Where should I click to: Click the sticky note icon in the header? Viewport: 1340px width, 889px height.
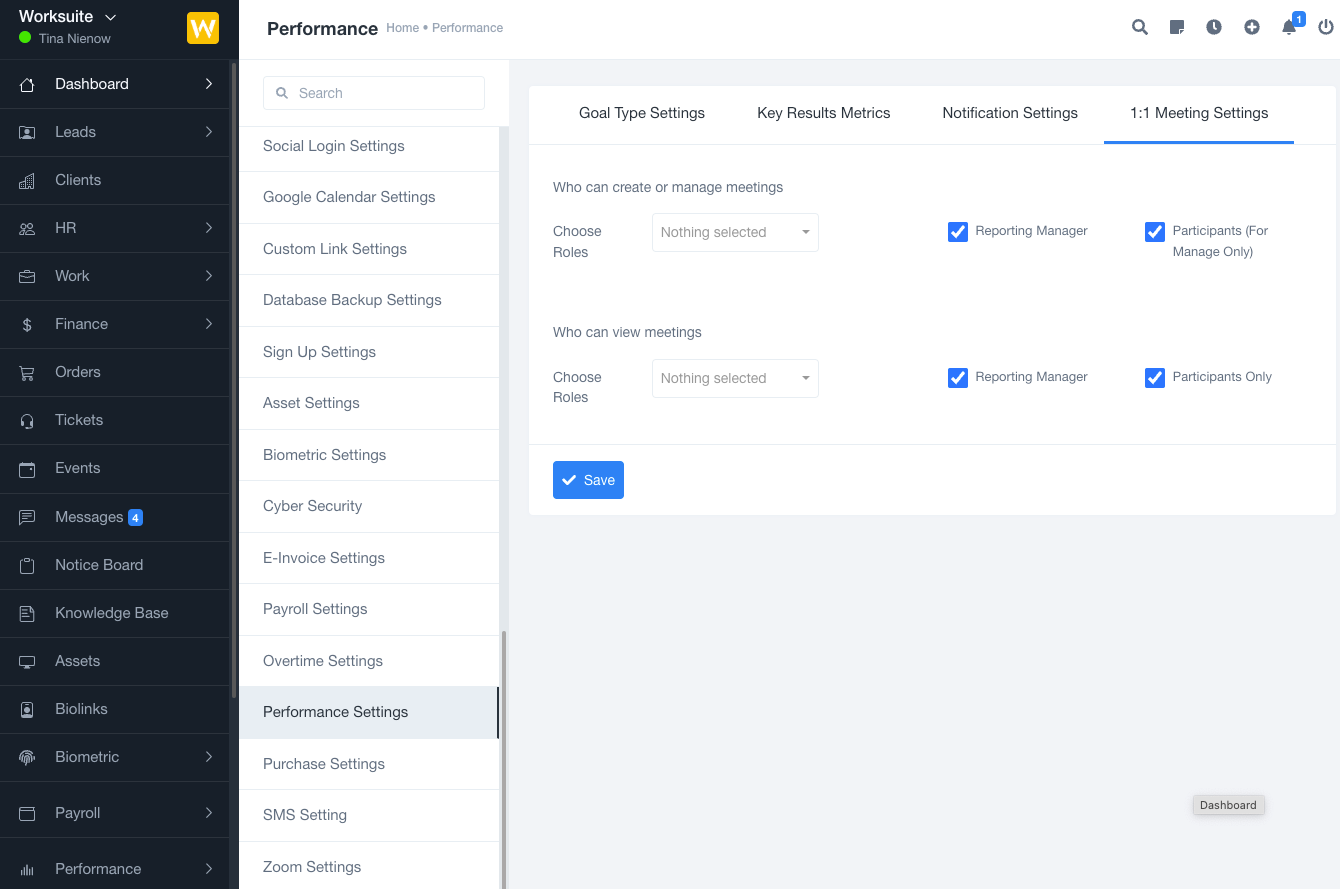tap(1176, 27)
